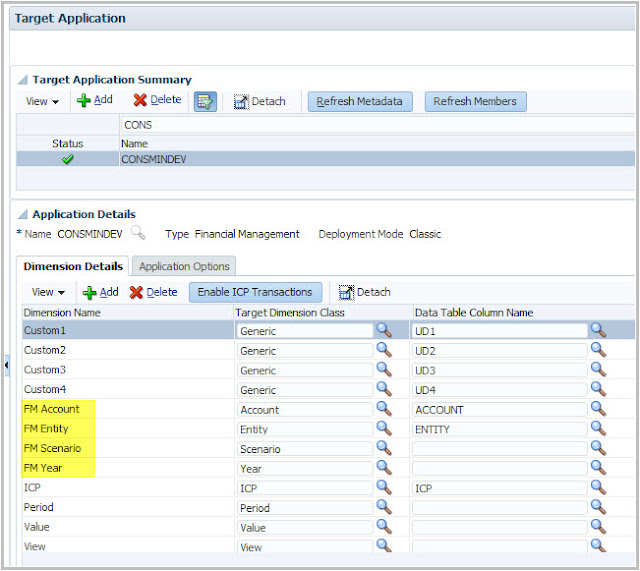
Task: Click the Status column header
Action: pyautogui.click(x=67, y=144)
